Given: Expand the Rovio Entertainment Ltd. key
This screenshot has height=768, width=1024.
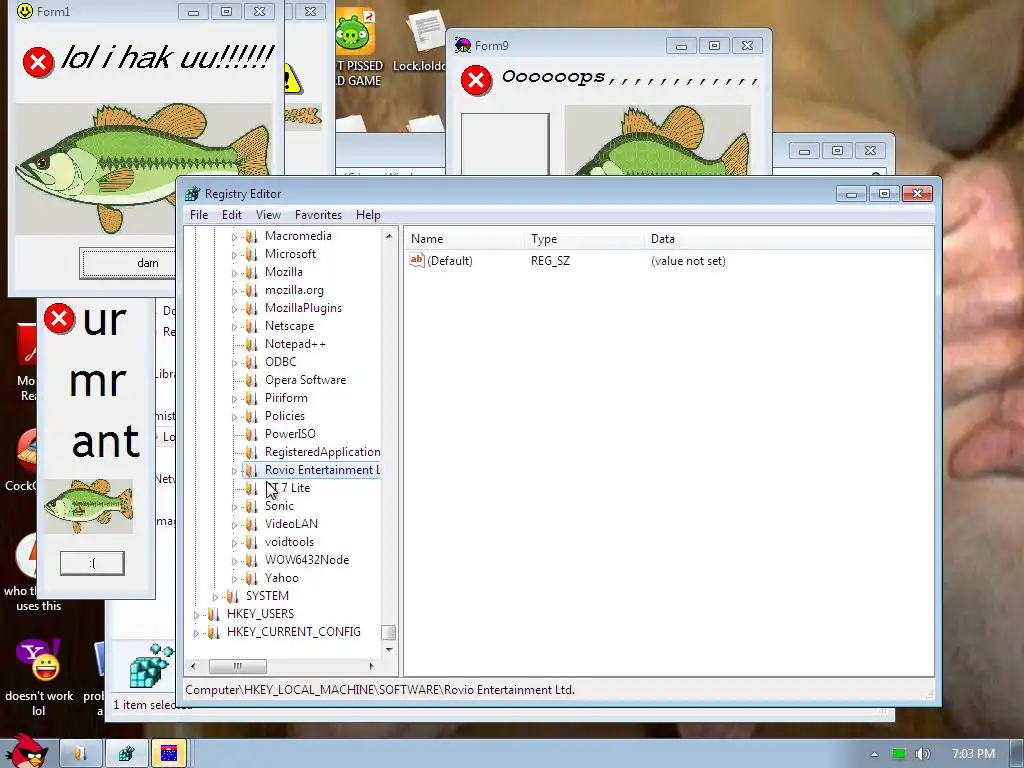Looking at the screenshot, I should click(x=234, y=471).
